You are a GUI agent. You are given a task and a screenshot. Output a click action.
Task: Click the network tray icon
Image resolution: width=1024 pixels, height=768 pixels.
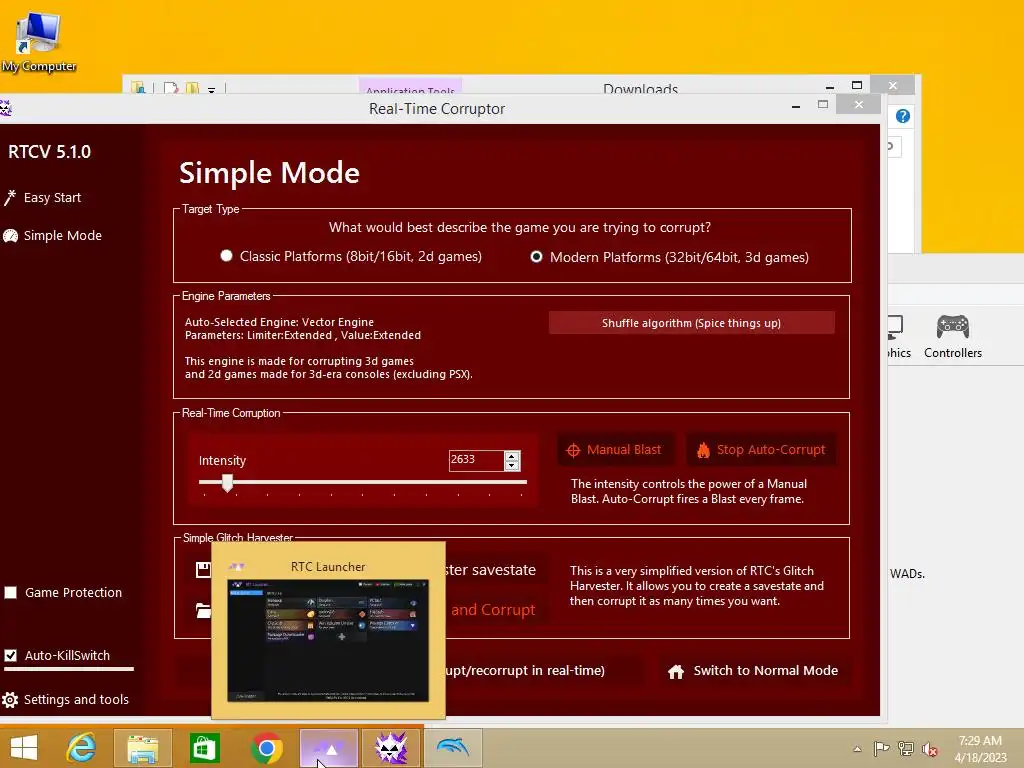click(x=906, y=749)
